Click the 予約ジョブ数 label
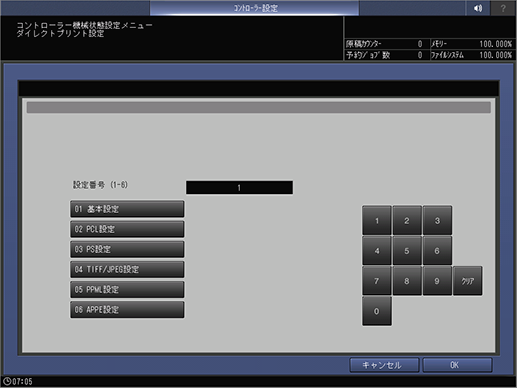517x388 pixels. pyautogui.click(x=368, y=55)
